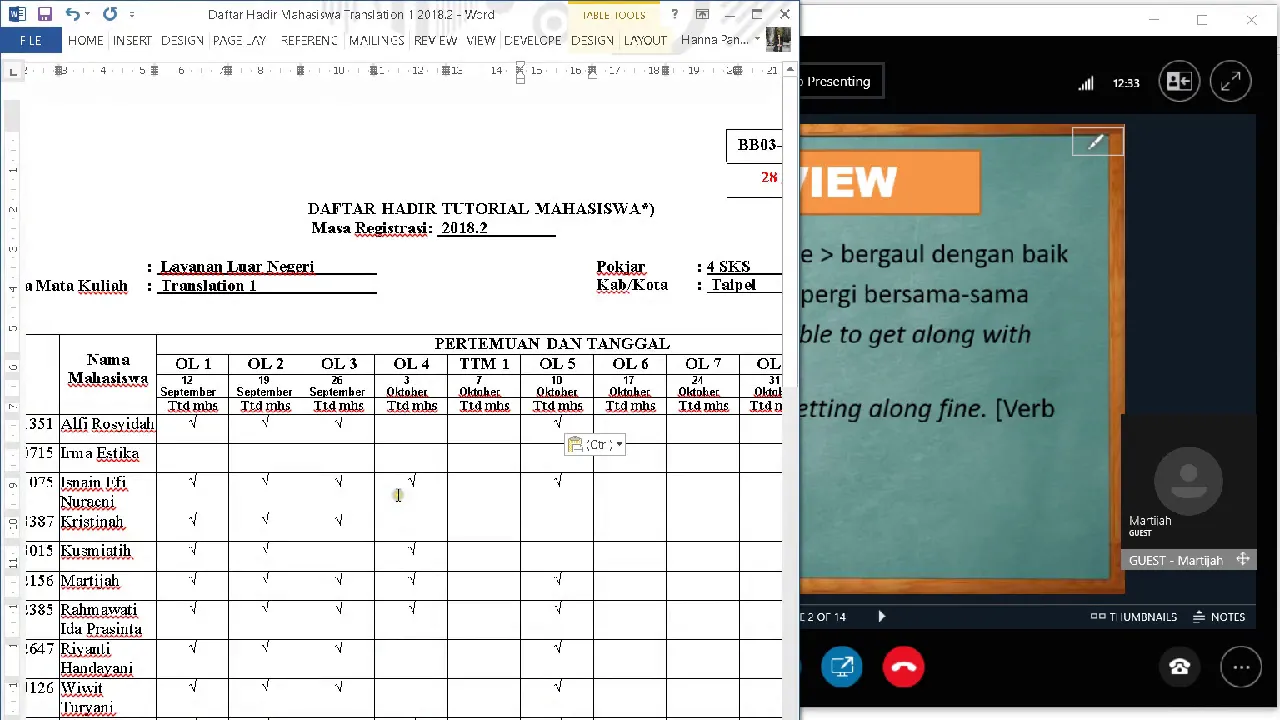
Task: Switch to the INSERT ribbon tab
Action: click(132, 40)
